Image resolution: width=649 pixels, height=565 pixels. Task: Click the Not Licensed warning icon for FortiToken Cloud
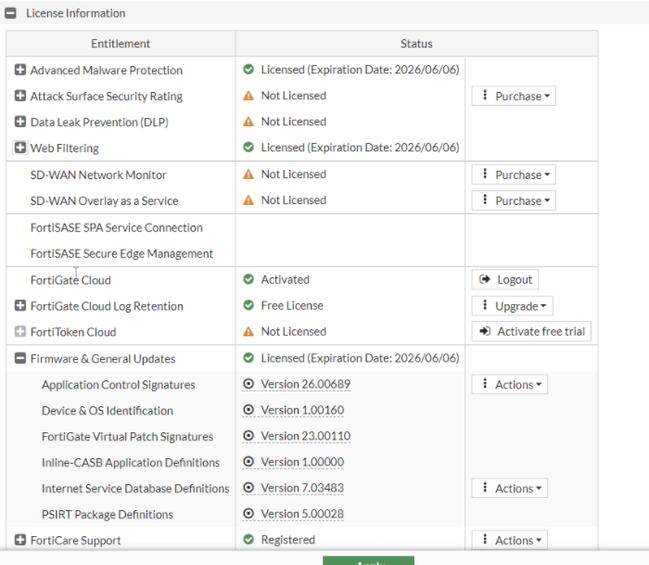click(249, 332)
